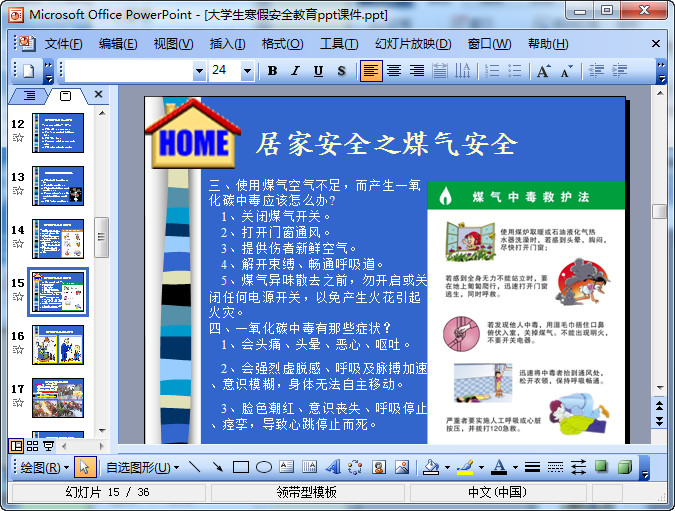Toggle underline formatting
Image resolution: width=675 pixels, height=511 pixels.
pyautogui.click(x=318, y=71)
